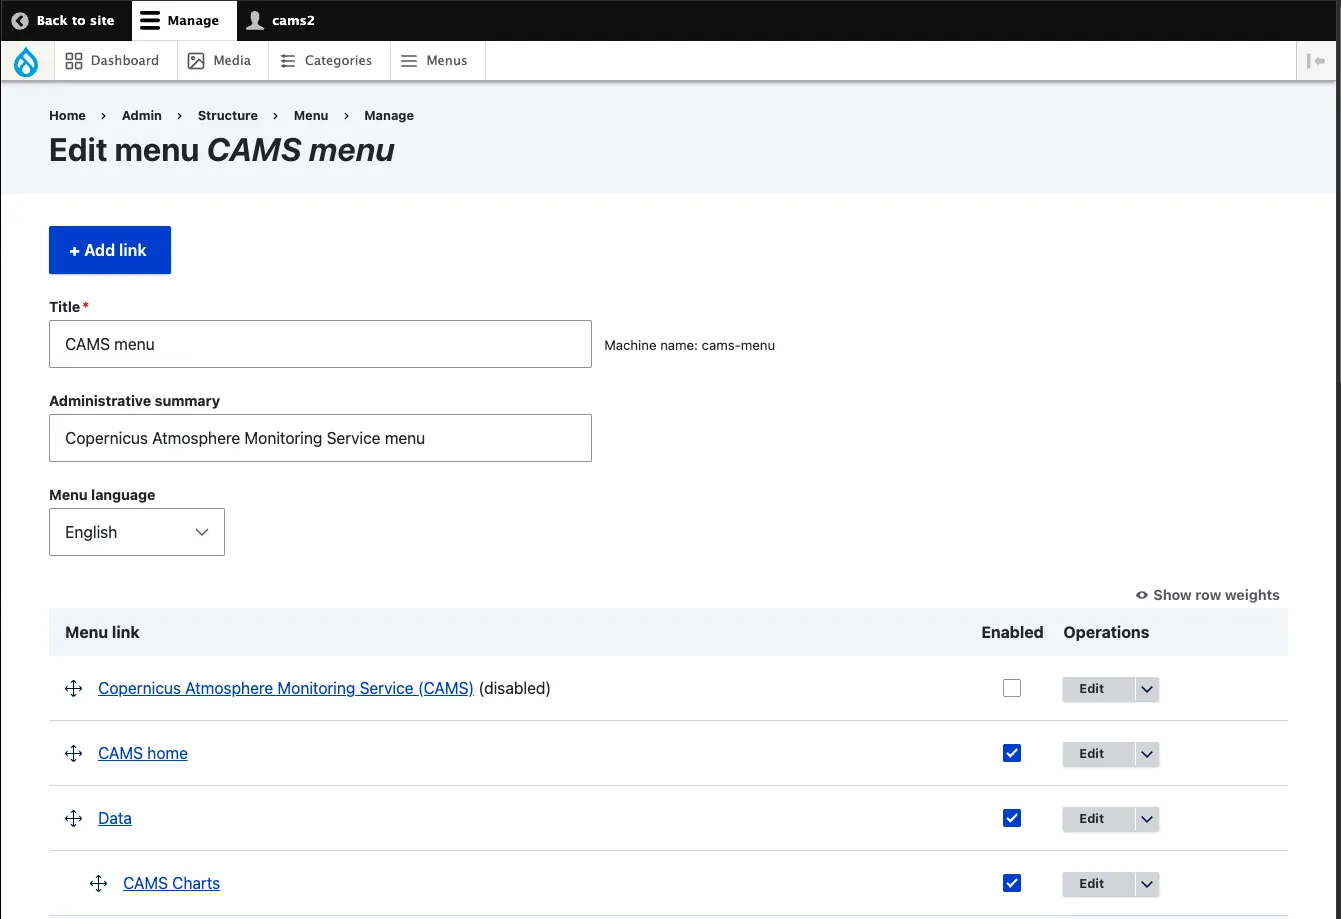Click the Manage hamburger icon
Screen dimensions: 1341x919
click(x=149, y=20)
